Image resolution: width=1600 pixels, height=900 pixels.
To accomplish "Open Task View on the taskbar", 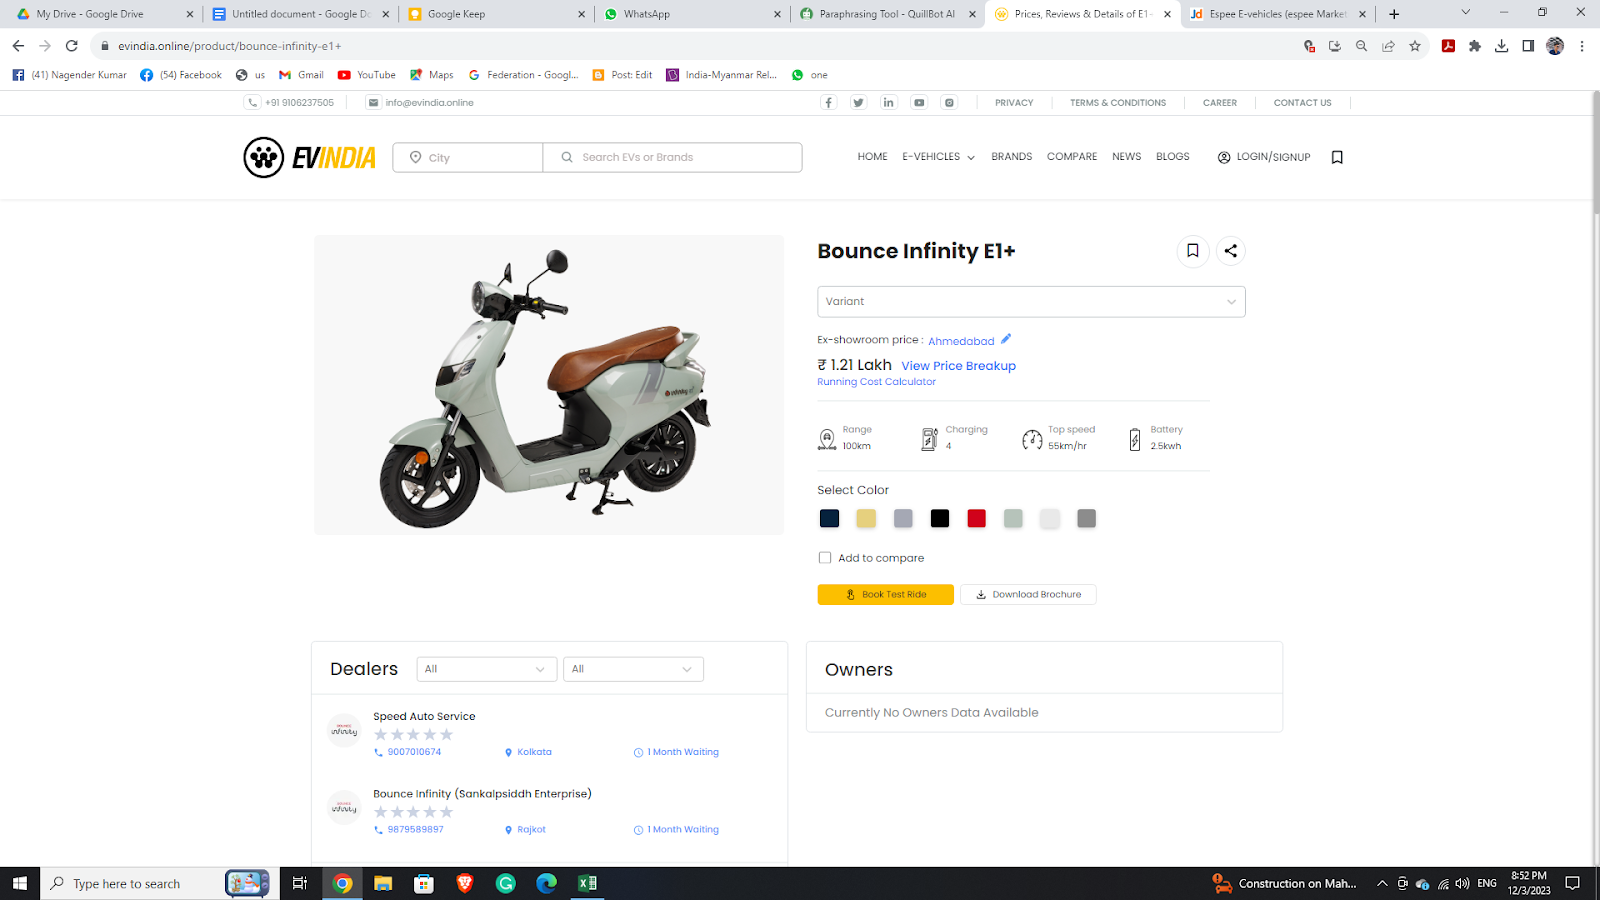I will 299,883.
